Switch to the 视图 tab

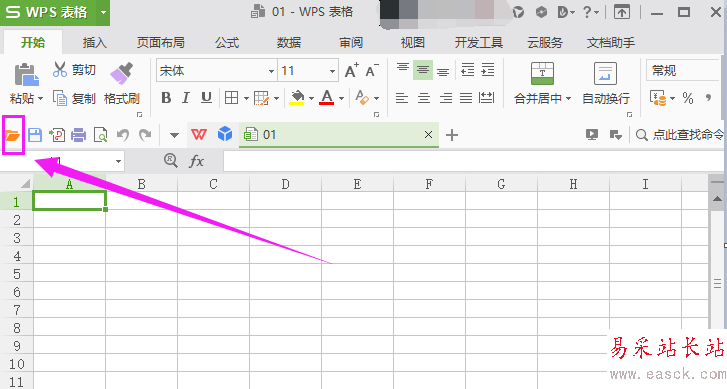413,43
